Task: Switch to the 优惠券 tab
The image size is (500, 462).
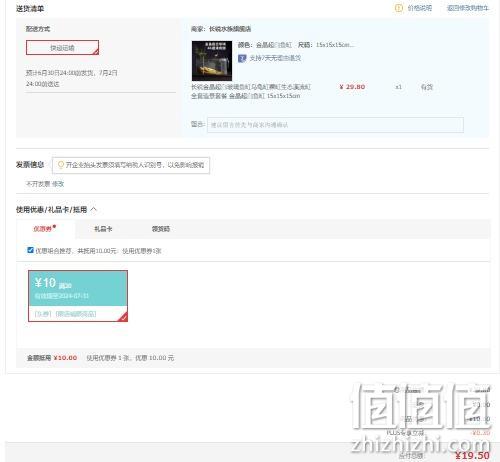Action: [x=44, y=229]
